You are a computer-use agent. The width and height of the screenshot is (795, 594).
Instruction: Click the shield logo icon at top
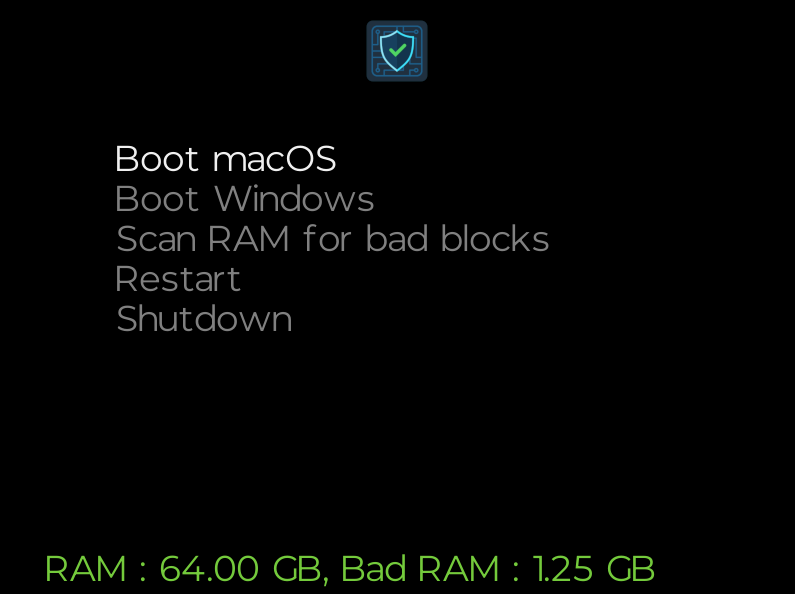pos(397,51)
